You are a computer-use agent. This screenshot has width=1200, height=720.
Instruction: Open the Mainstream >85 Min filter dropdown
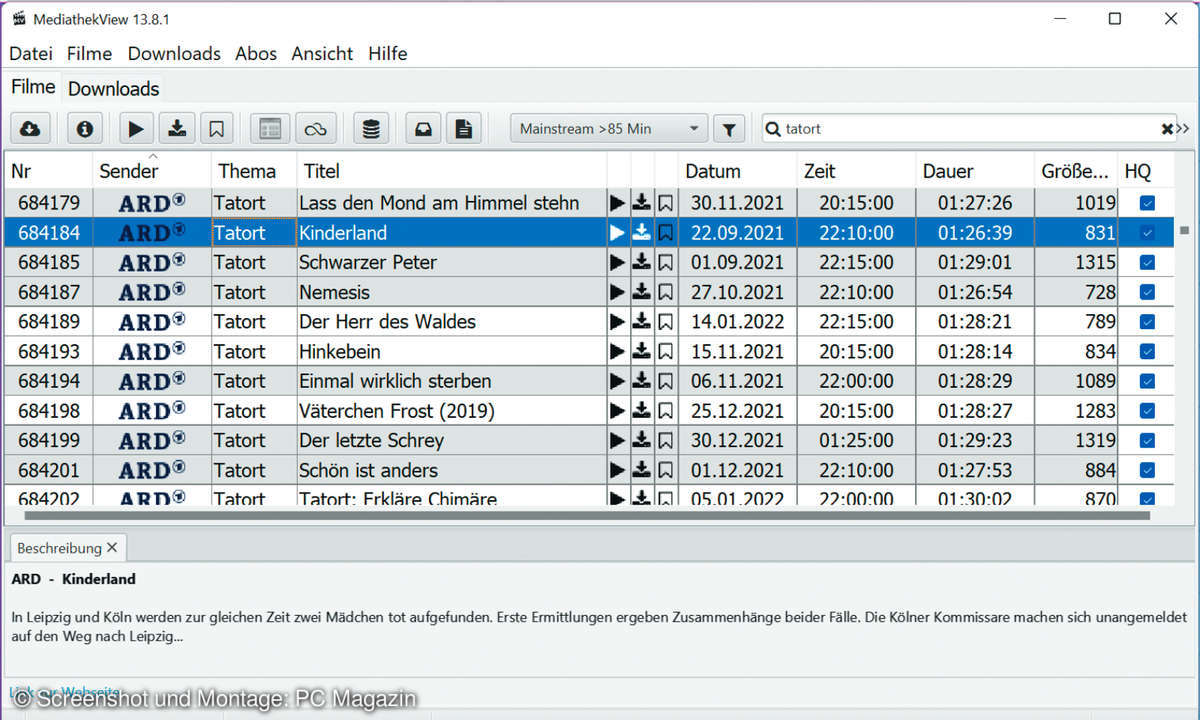point(609,129)
